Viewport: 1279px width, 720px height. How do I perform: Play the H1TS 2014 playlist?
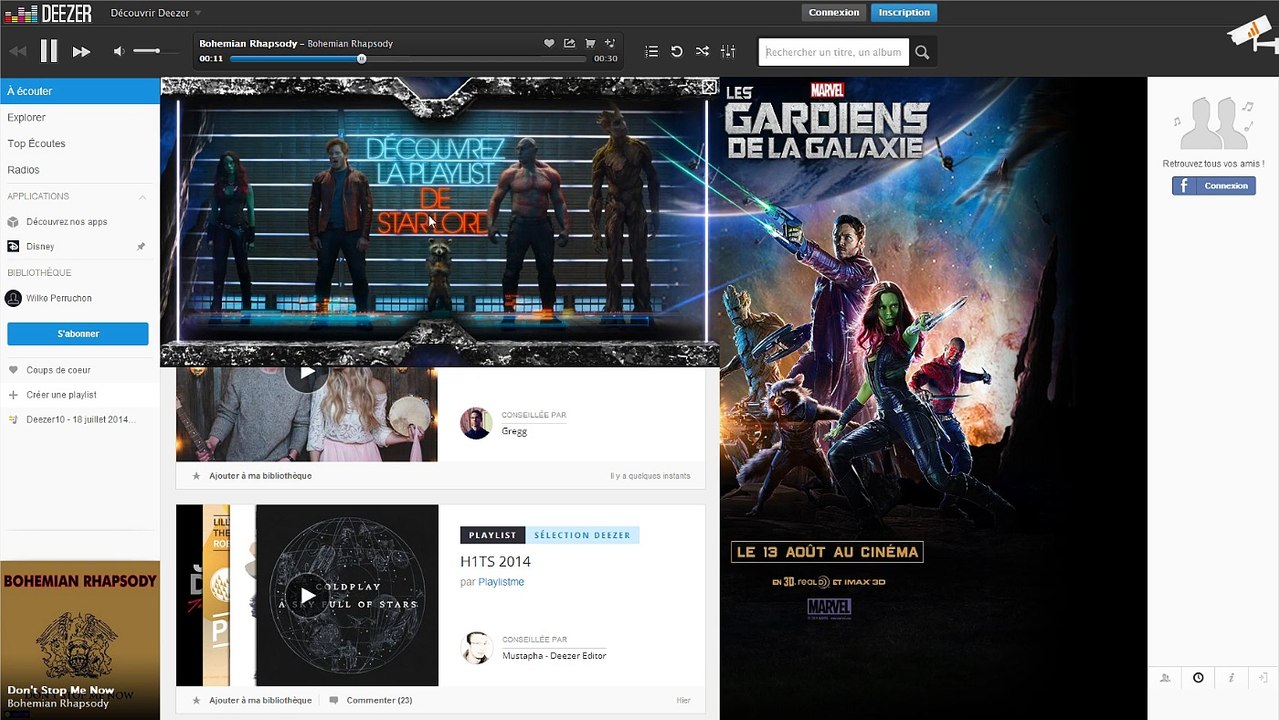[307, 595]
